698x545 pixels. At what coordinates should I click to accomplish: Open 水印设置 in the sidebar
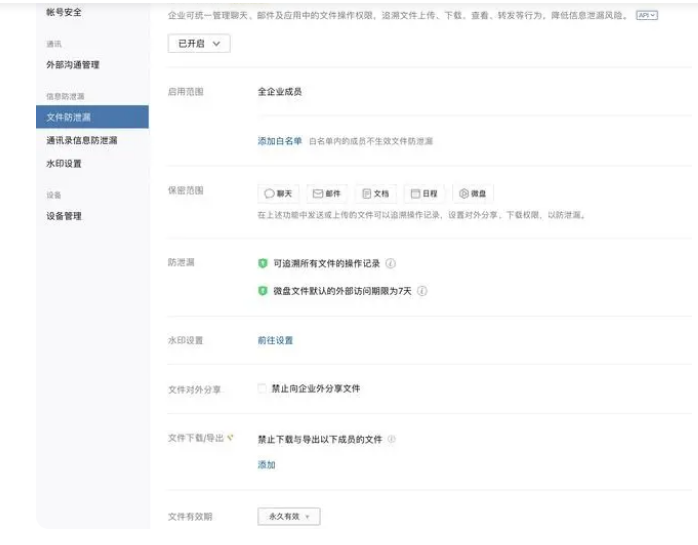64,164
